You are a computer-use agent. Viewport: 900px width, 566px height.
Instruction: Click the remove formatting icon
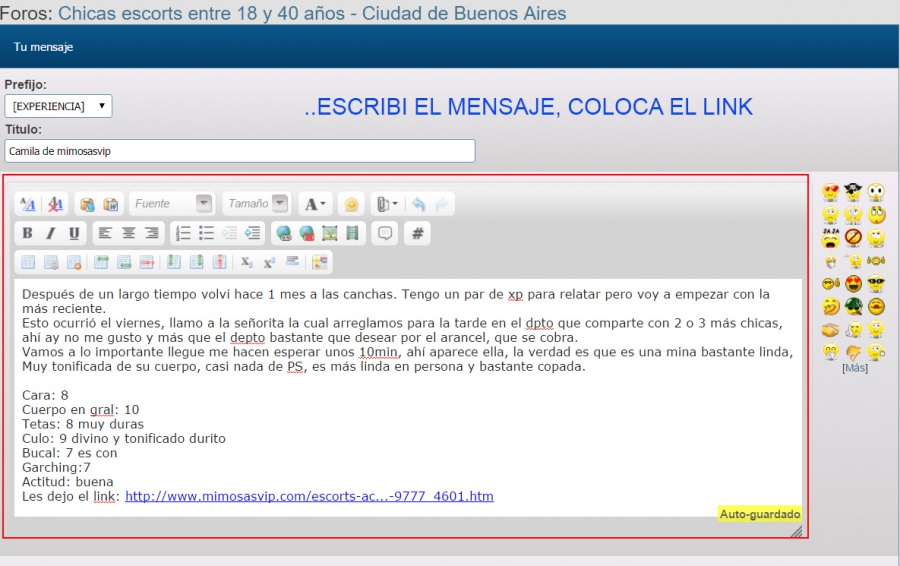[57, 204]
